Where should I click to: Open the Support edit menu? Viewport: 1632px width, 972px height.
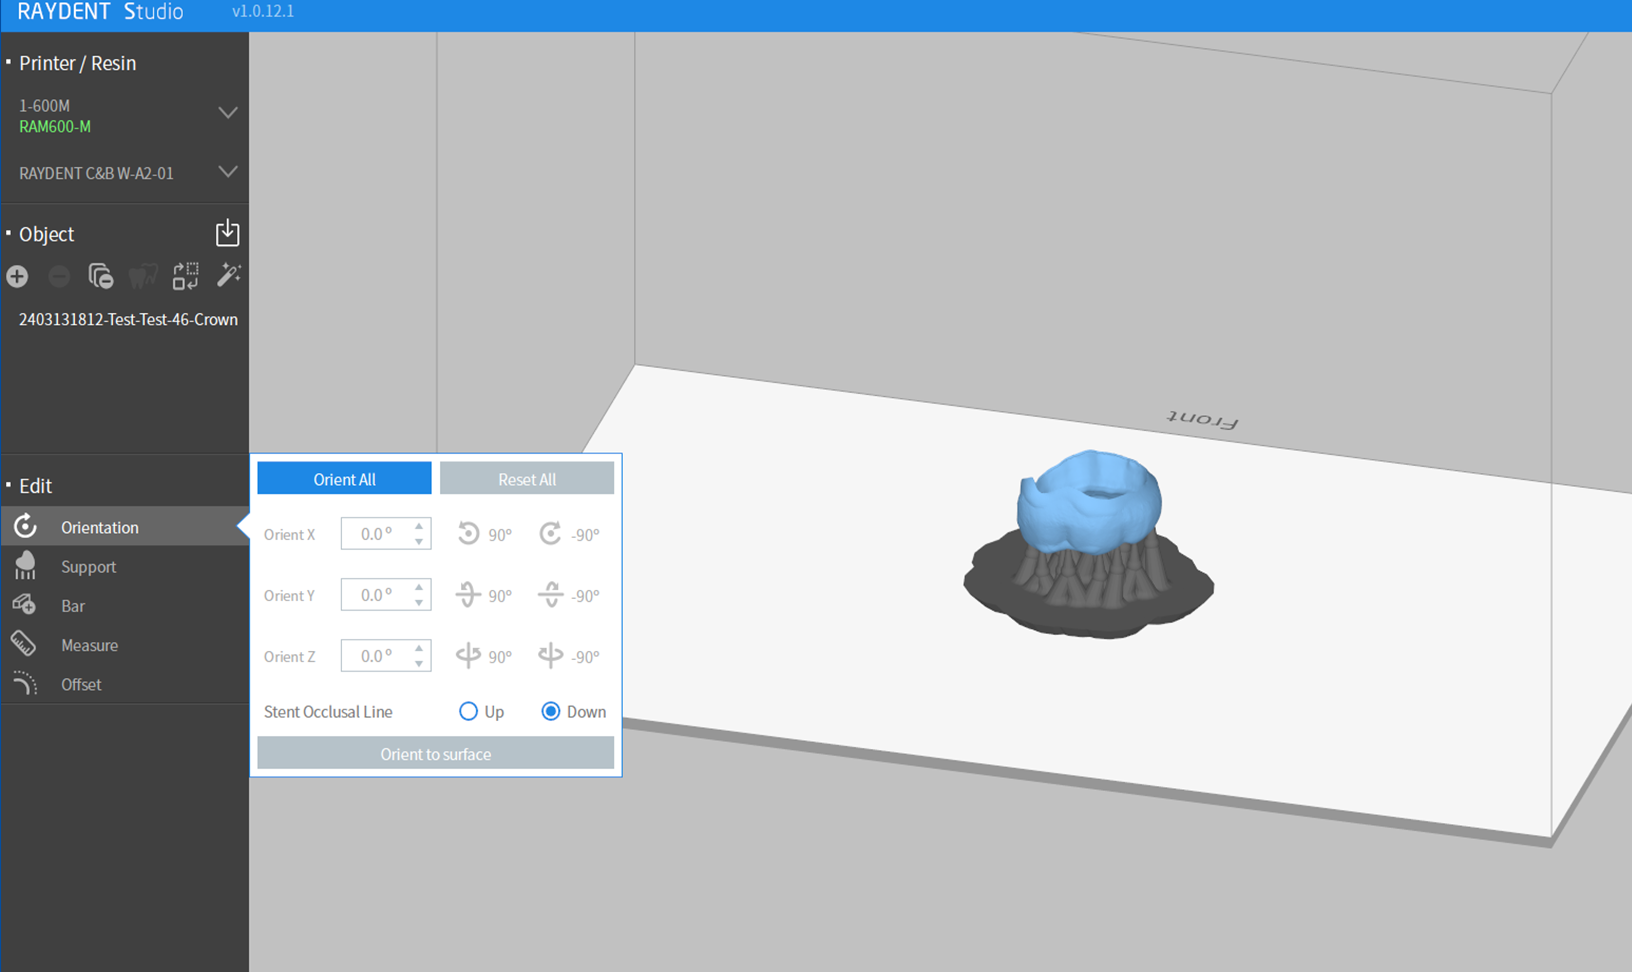coord(88,567)
